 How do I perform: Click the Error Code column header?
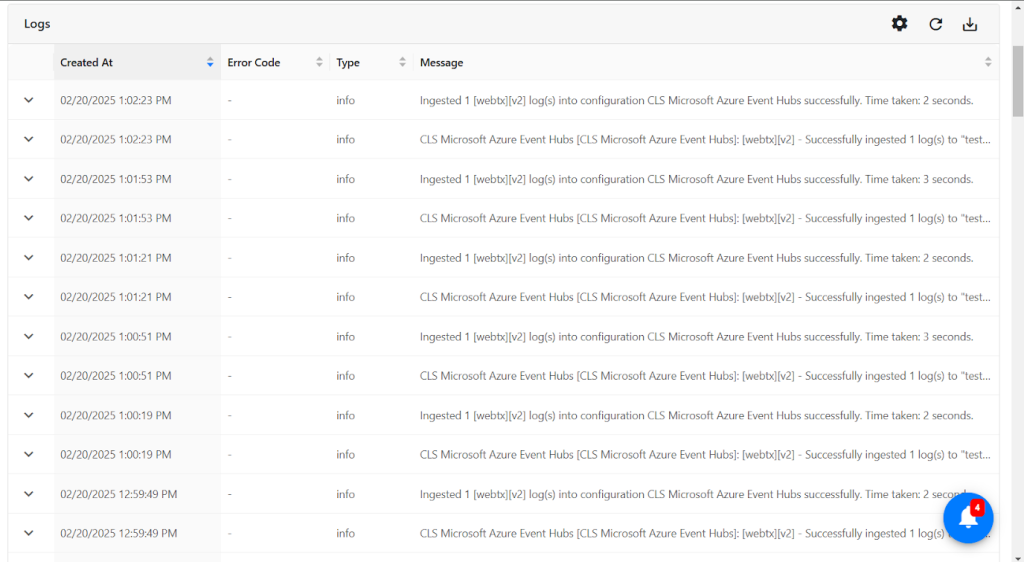(x=275, y=63)
